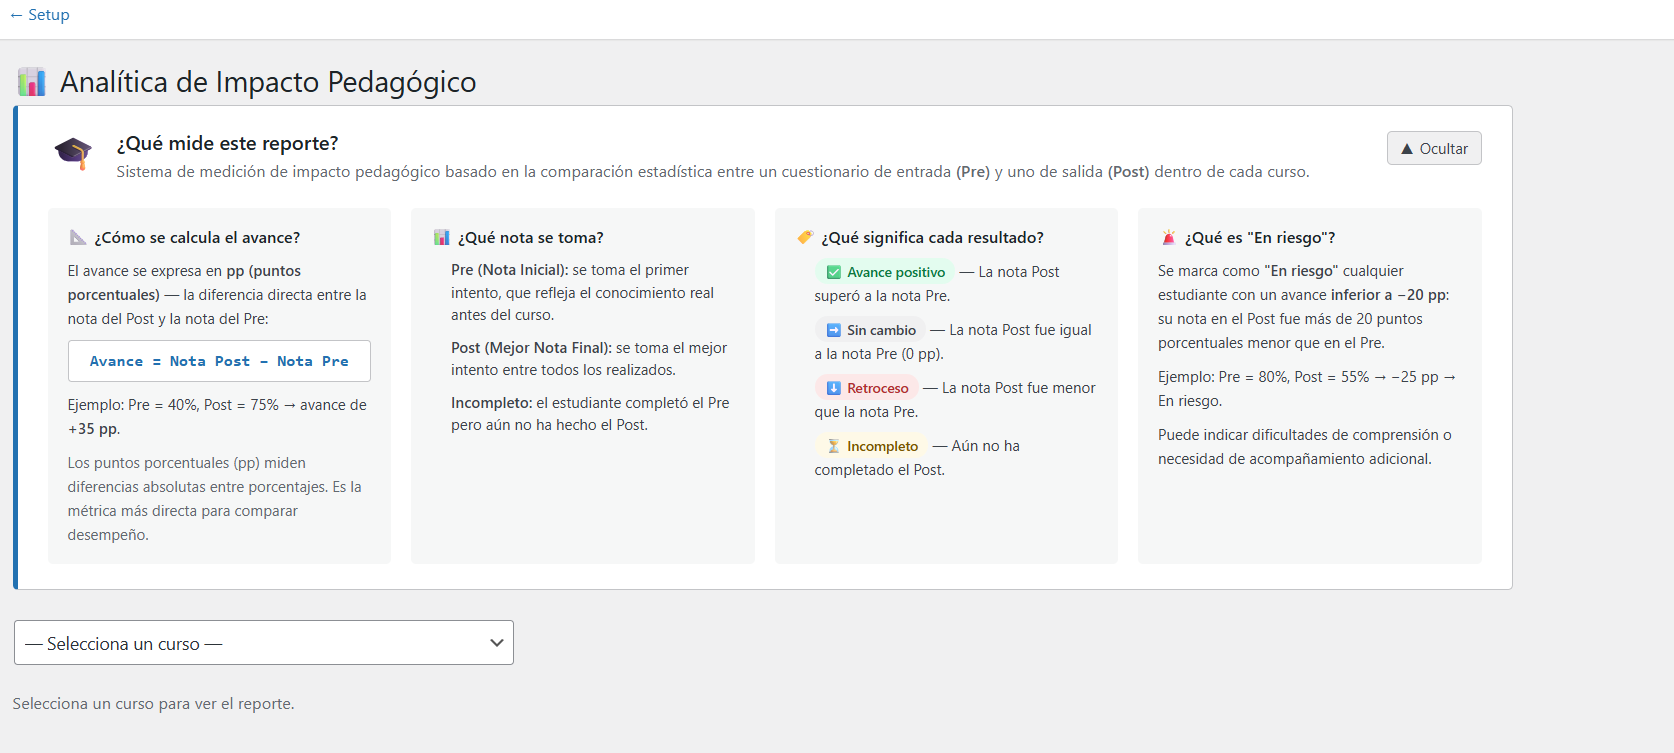Click the graduation cap icon
The width and height of the screenshot is (1674, 753).
[73, 154]
